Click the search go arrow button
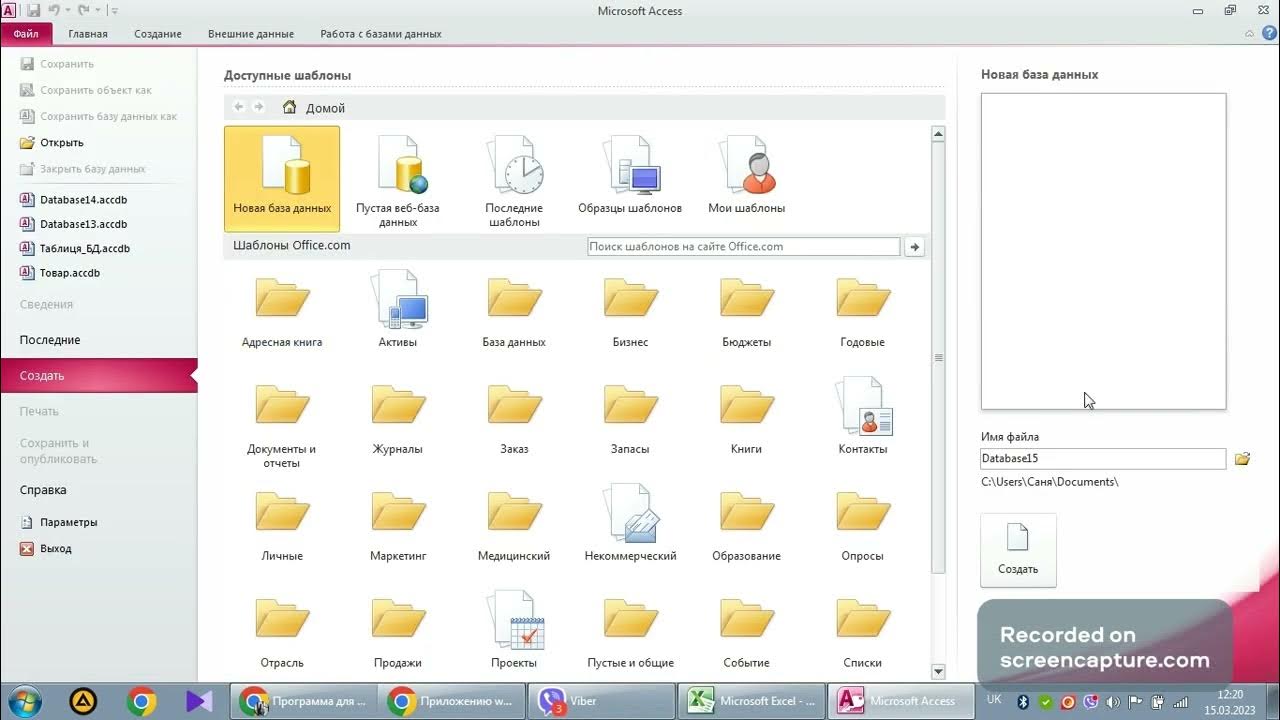The image size is (1280, 720). [914, 247]
